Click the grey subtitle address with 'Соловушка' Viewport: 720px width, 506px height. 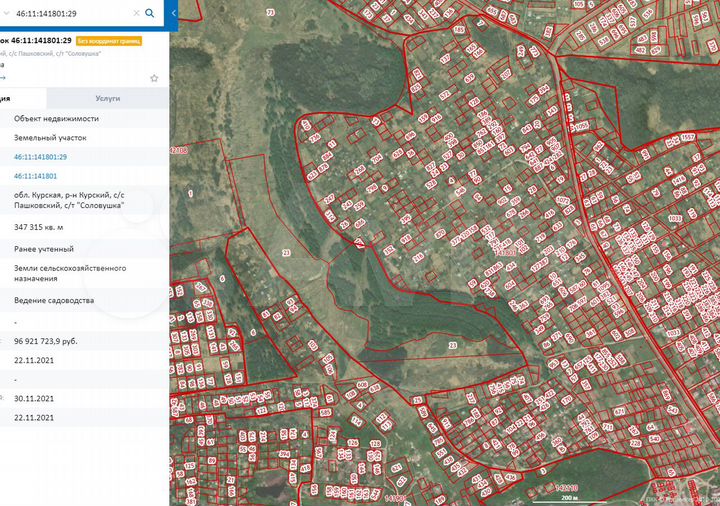tap(51, 53)
